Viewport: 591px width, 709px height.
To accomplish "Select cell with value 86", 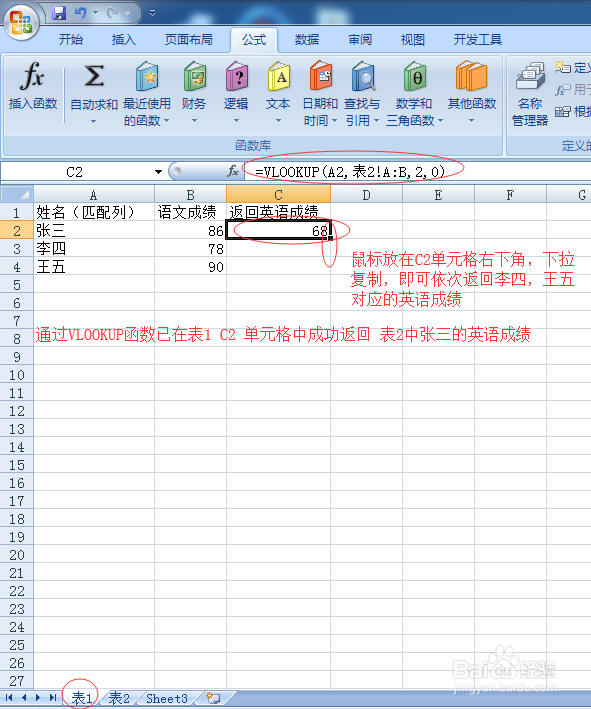I will pyautogui.click(x=190, y=231).
